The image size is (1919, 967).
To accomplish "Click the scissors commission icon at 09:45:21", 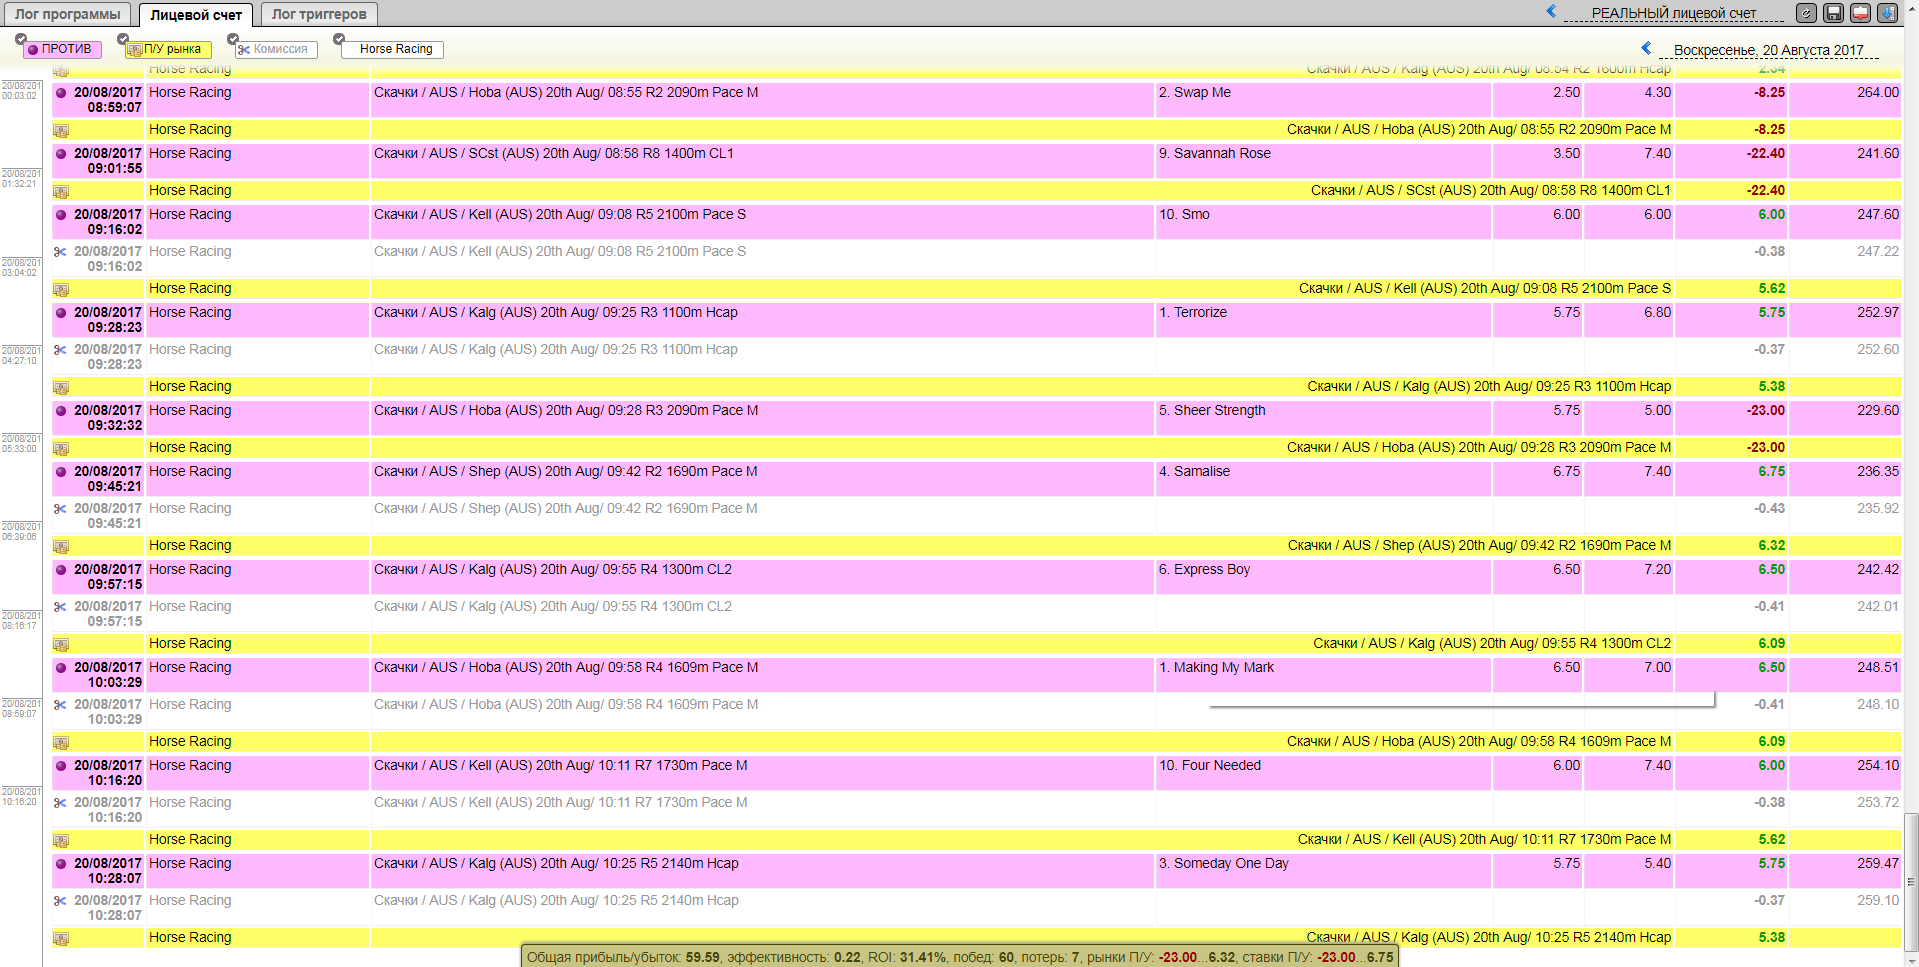I will (x=61, y=509).
